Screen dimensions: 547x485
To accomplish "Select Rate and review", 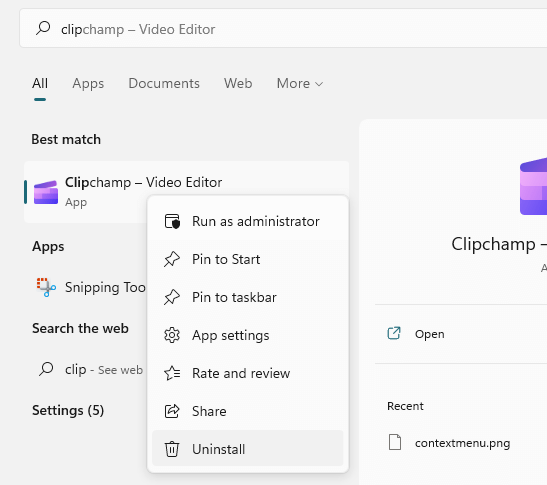I will pos(248,373).
